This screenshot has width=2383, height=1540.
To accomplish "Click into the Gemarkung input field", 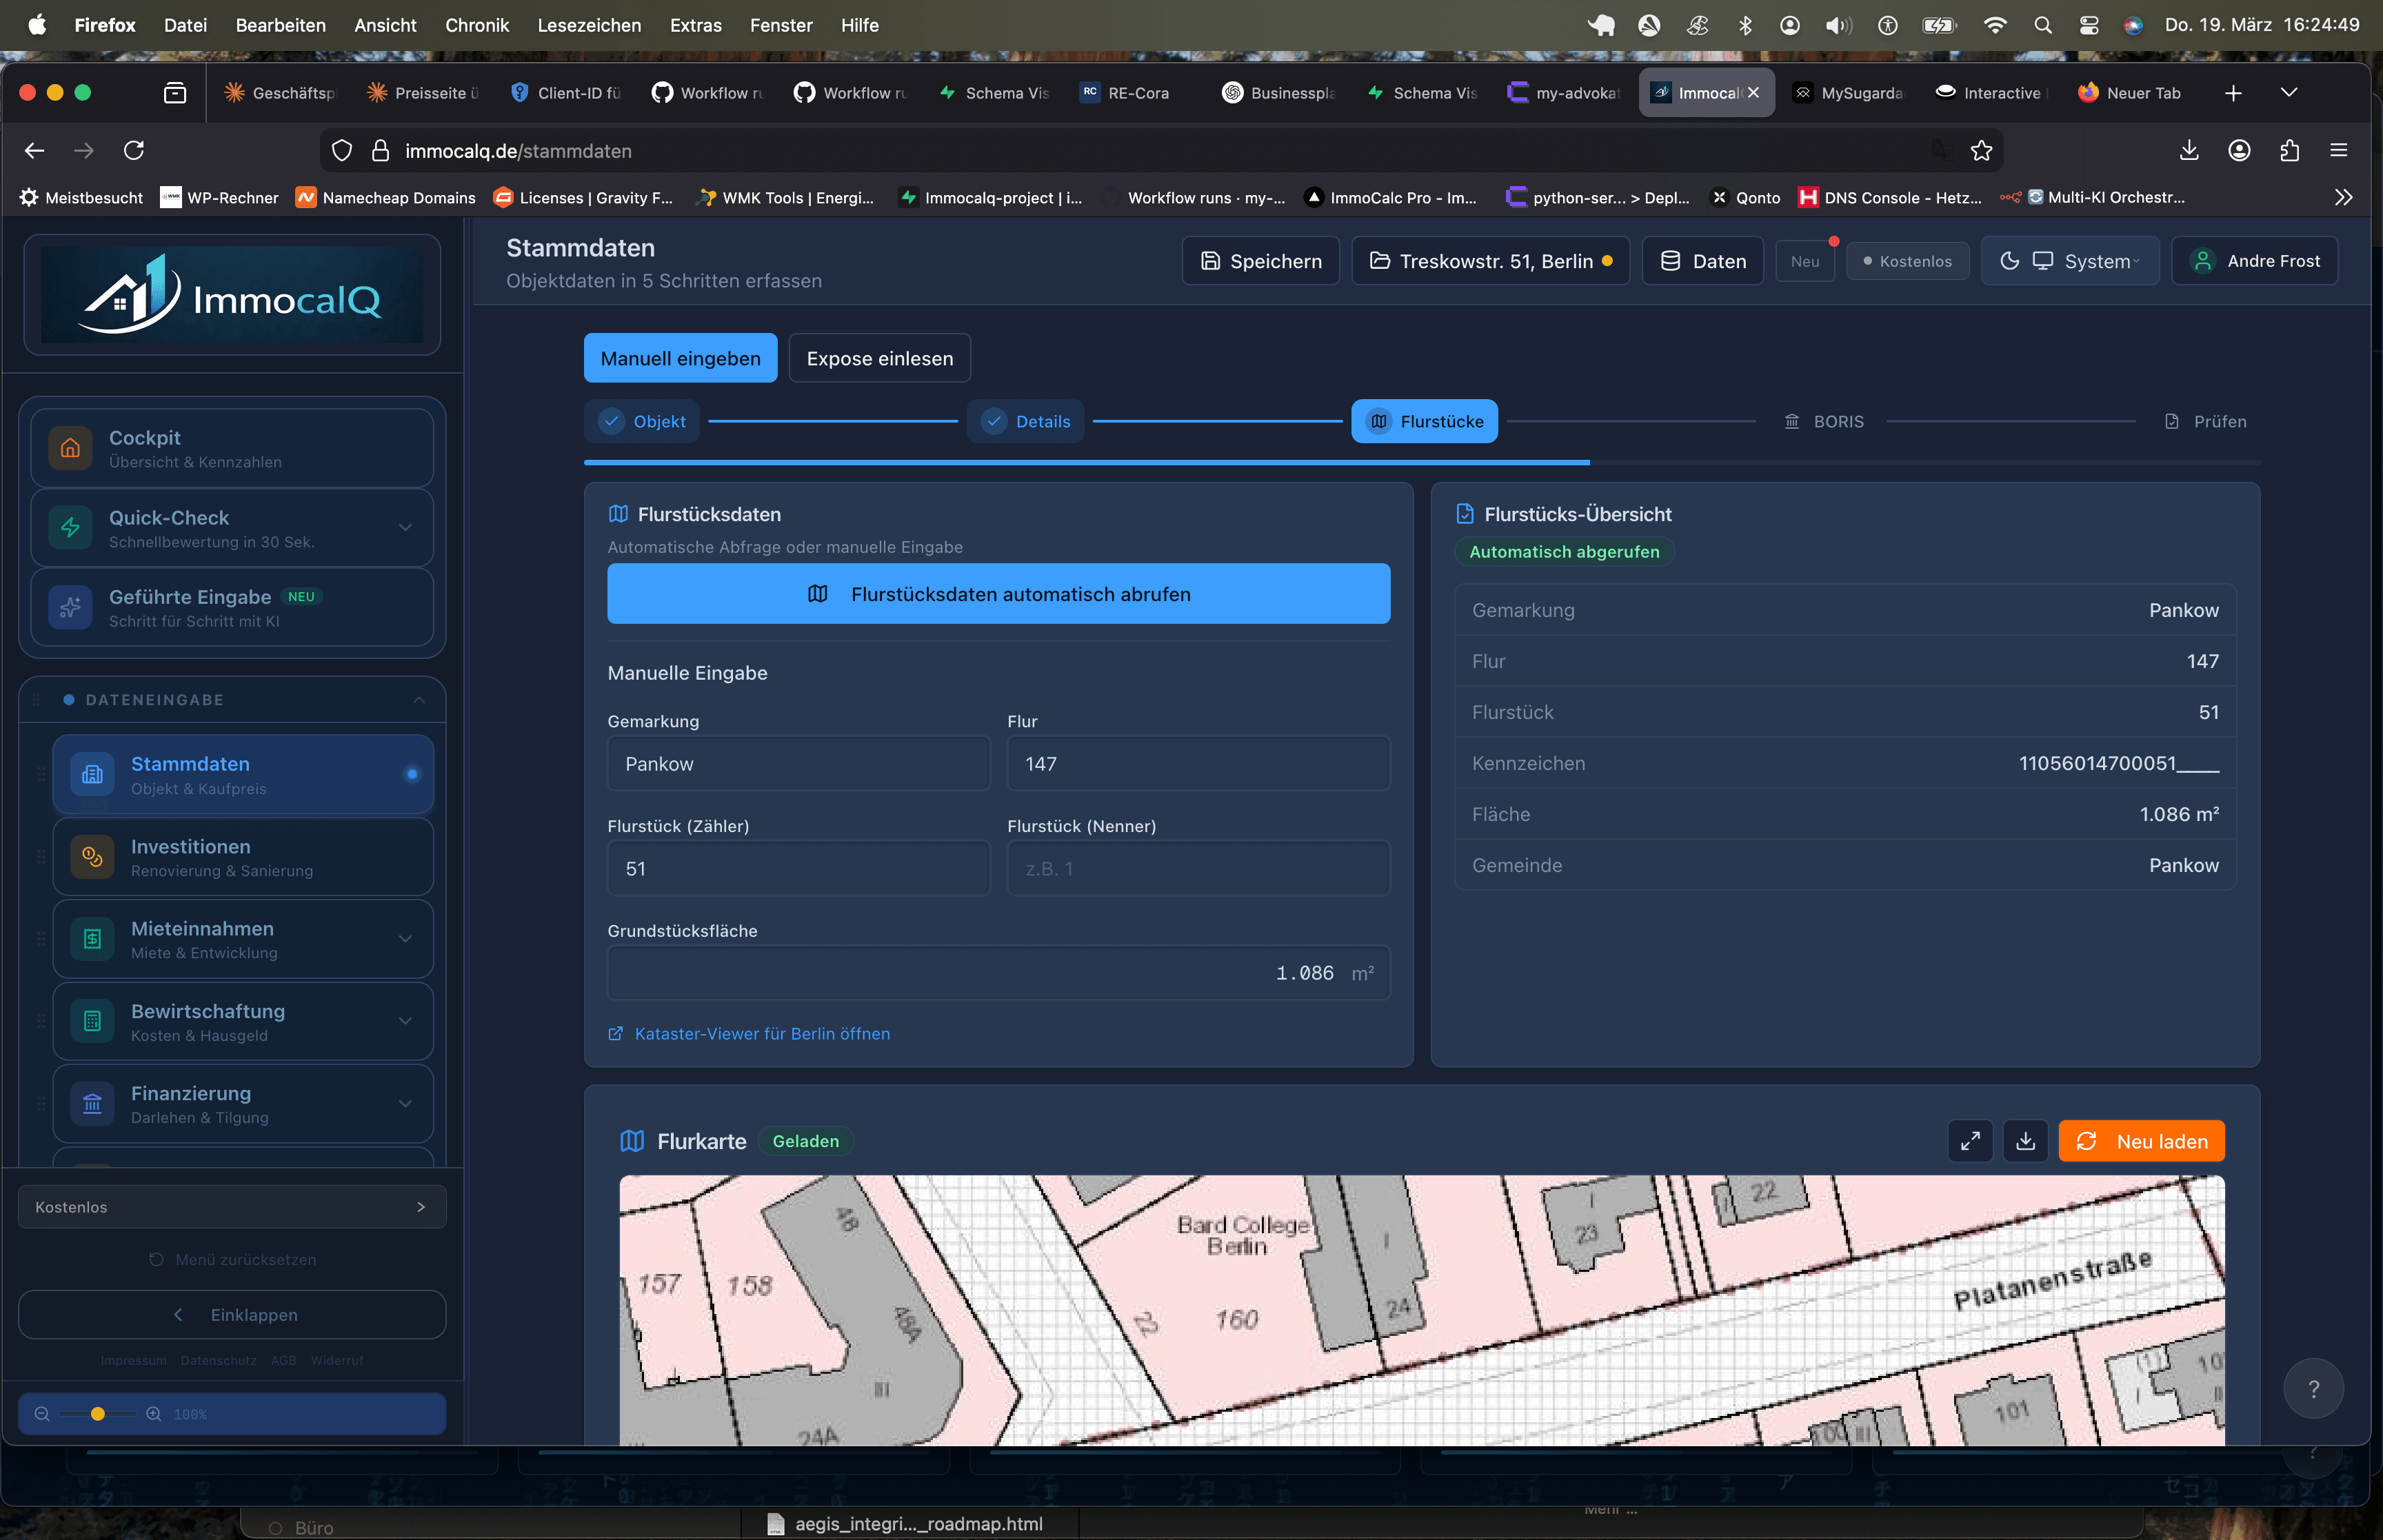I will [798, 764].
